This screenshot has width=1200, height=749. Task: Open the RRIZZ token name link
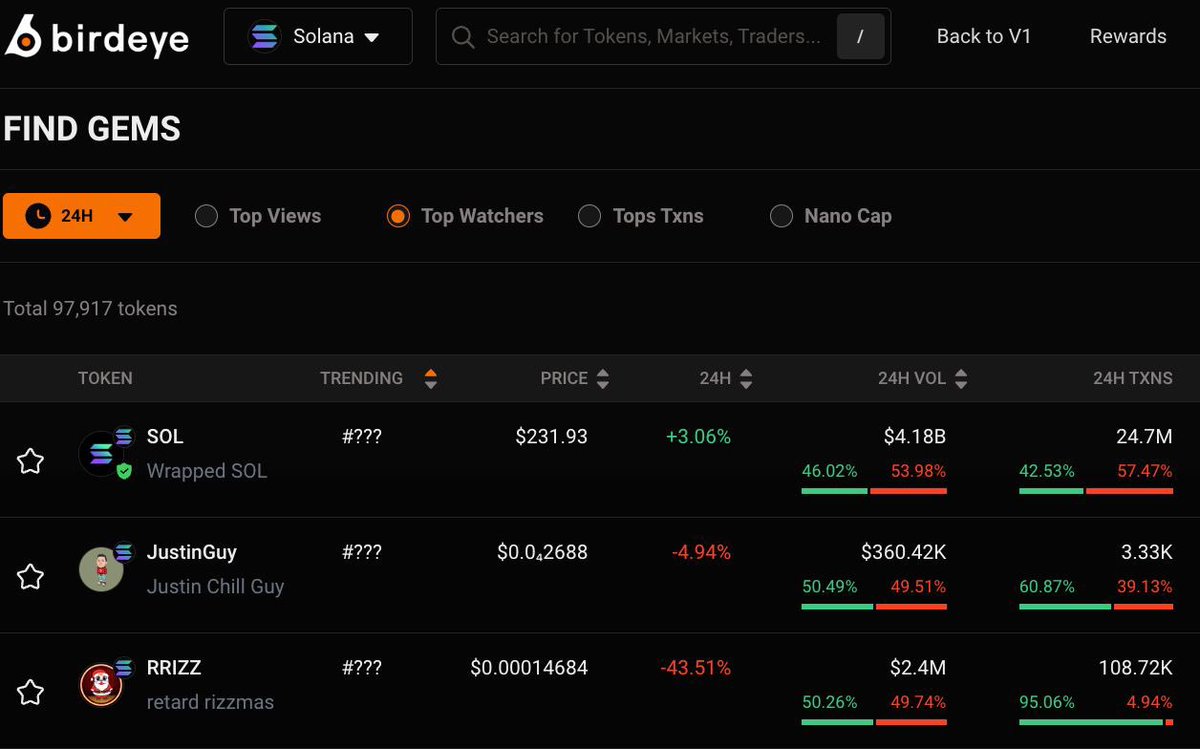(174, 667)
